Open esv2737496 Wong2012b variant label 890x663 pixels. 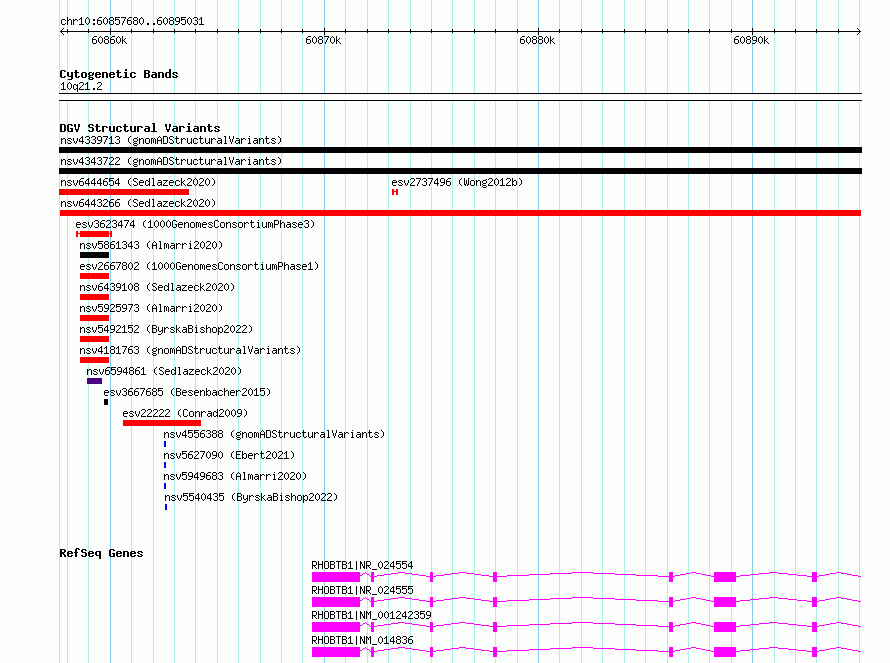coord(457,182)
